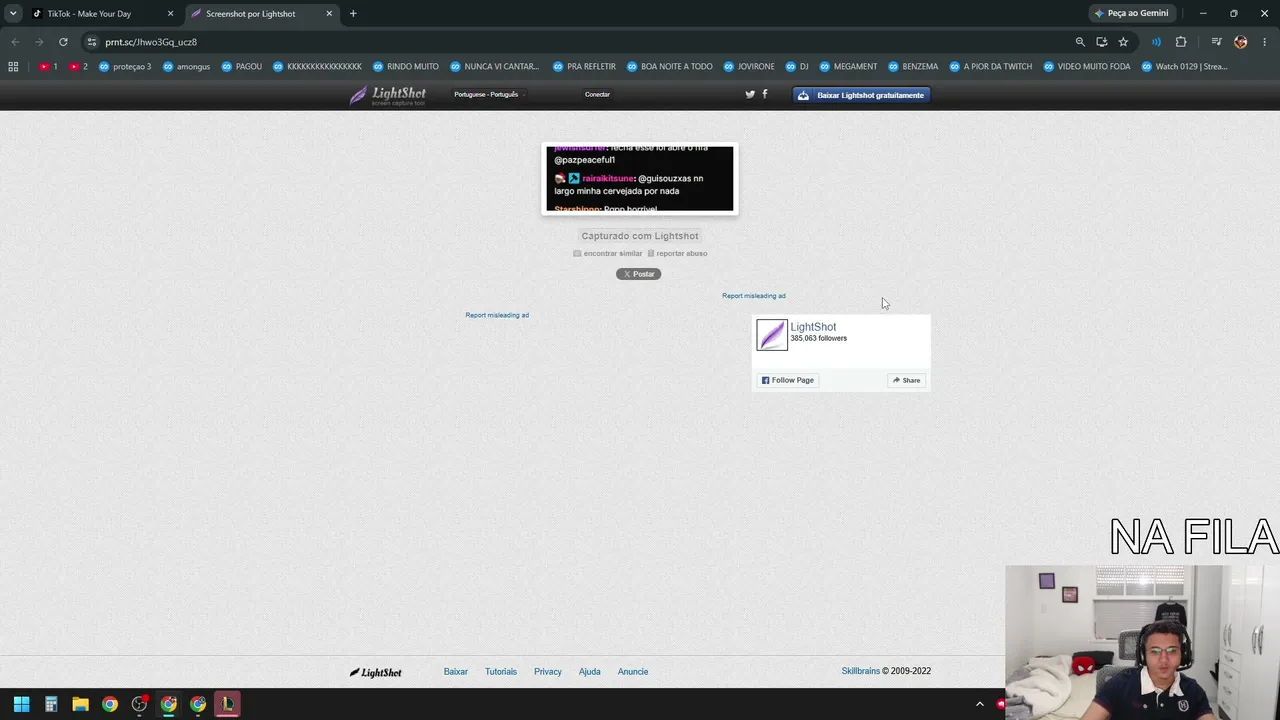Open the NUNCA VI CANTAR bookmark
Viewport: 1280px width, 720px height.
tap(495, 67)
